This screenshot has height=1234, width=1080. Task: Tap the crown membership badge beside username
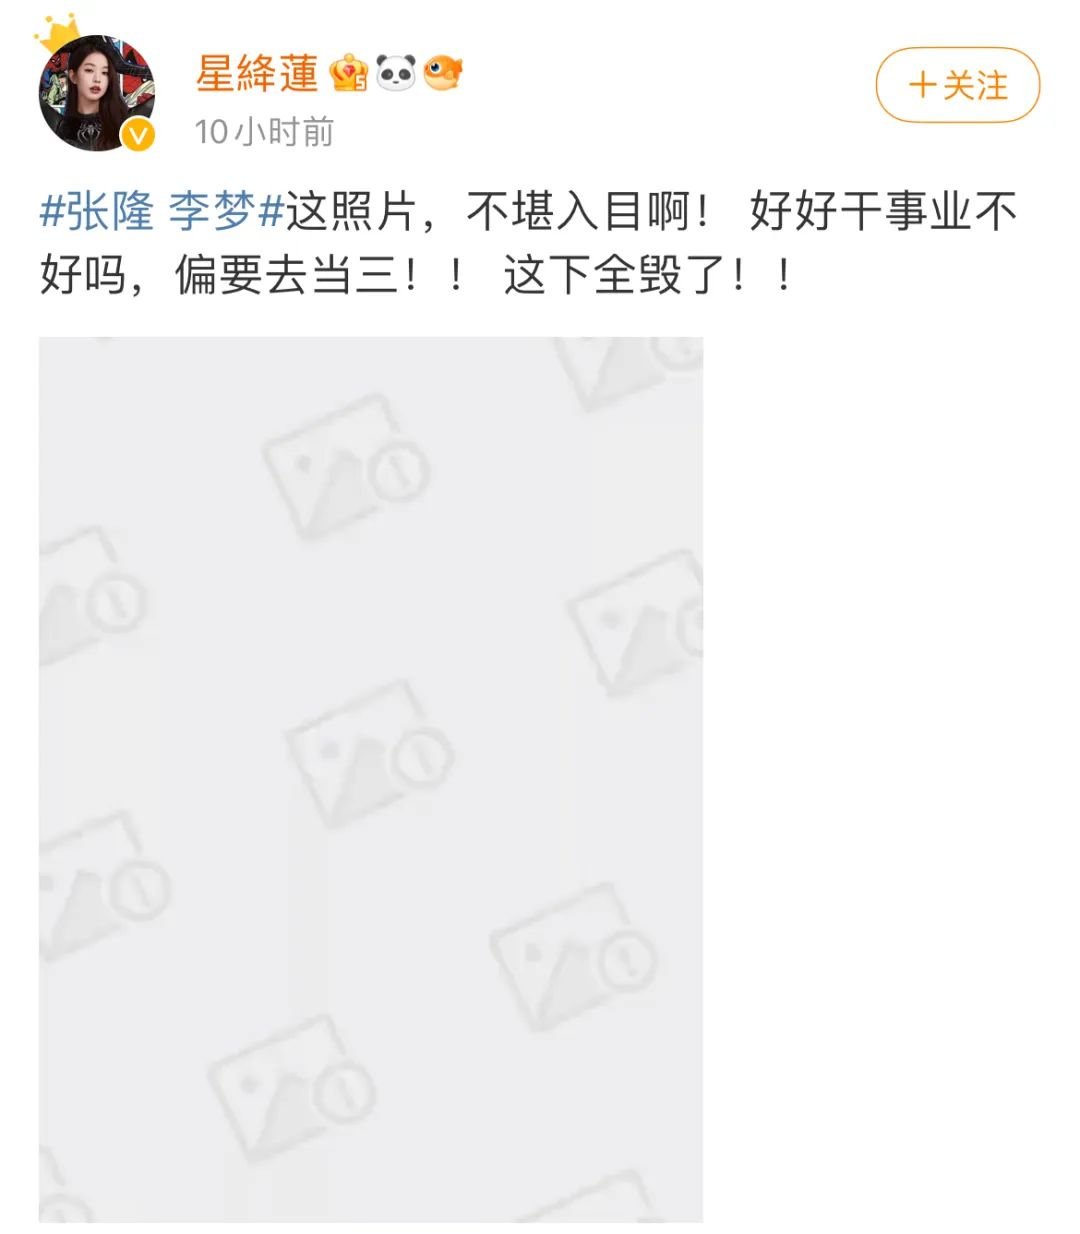(348, 73)
